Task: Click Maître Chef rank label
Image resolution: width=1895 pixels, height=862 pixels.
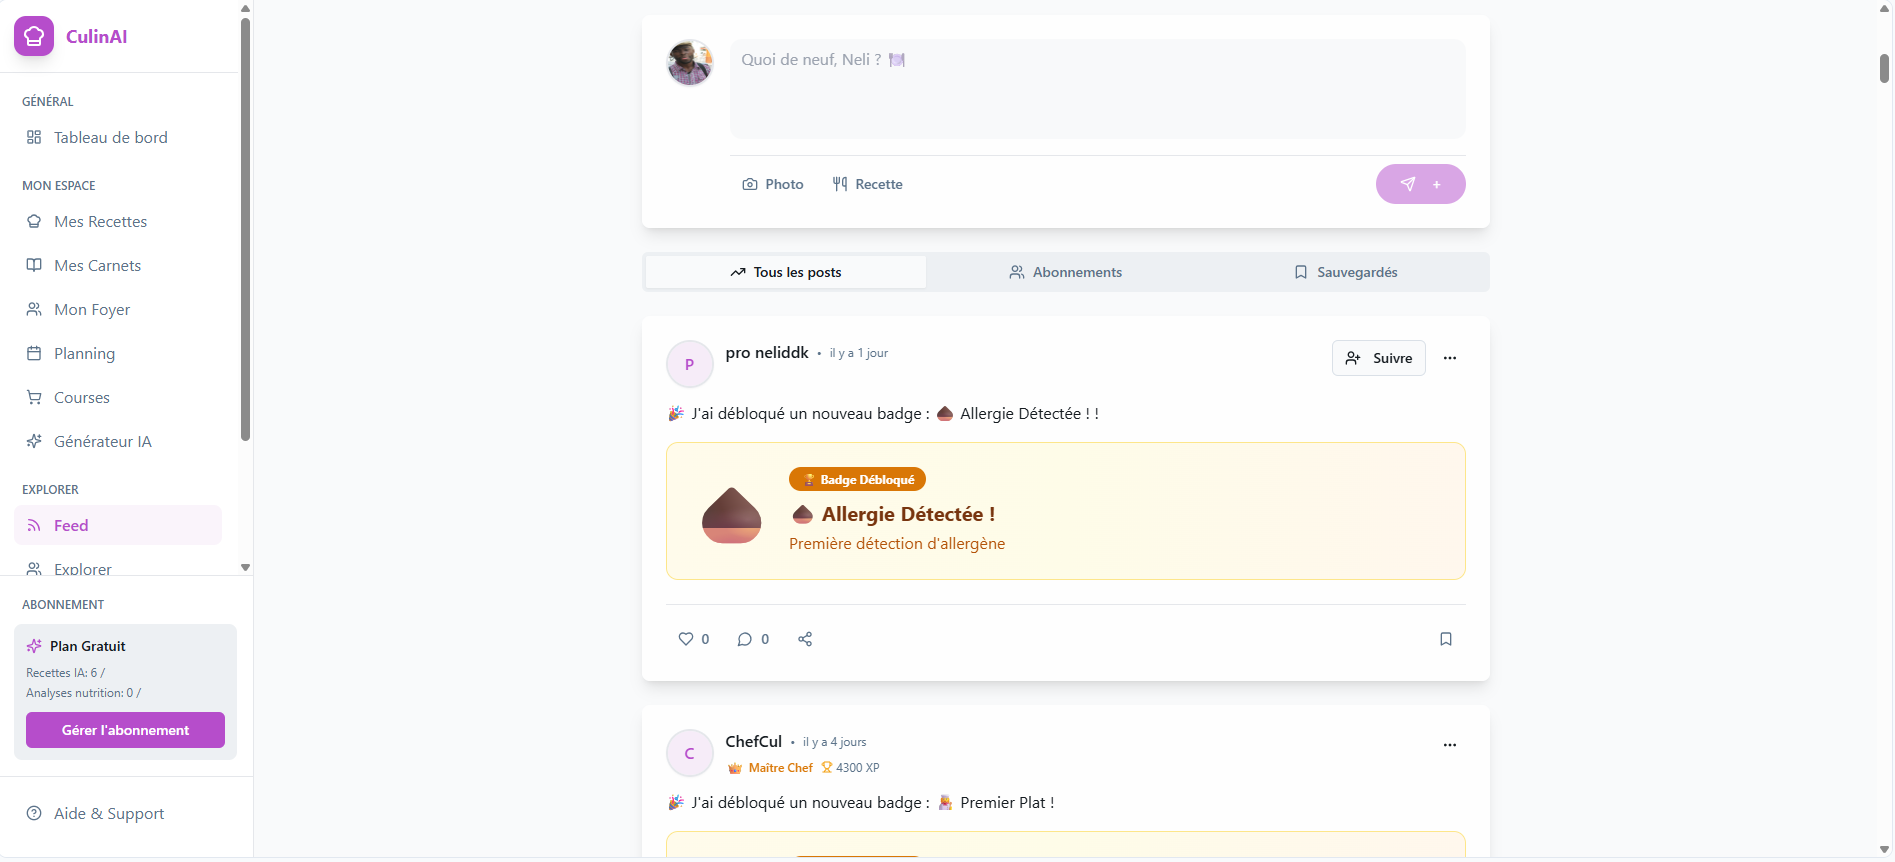Action: (781, 768)
